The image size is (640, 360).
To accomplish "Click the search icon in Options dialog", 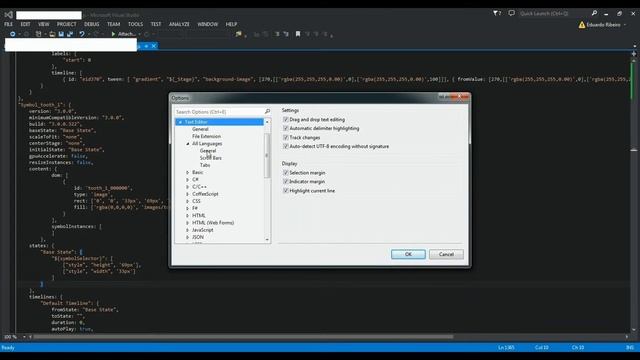I will [x=267, y=111].
